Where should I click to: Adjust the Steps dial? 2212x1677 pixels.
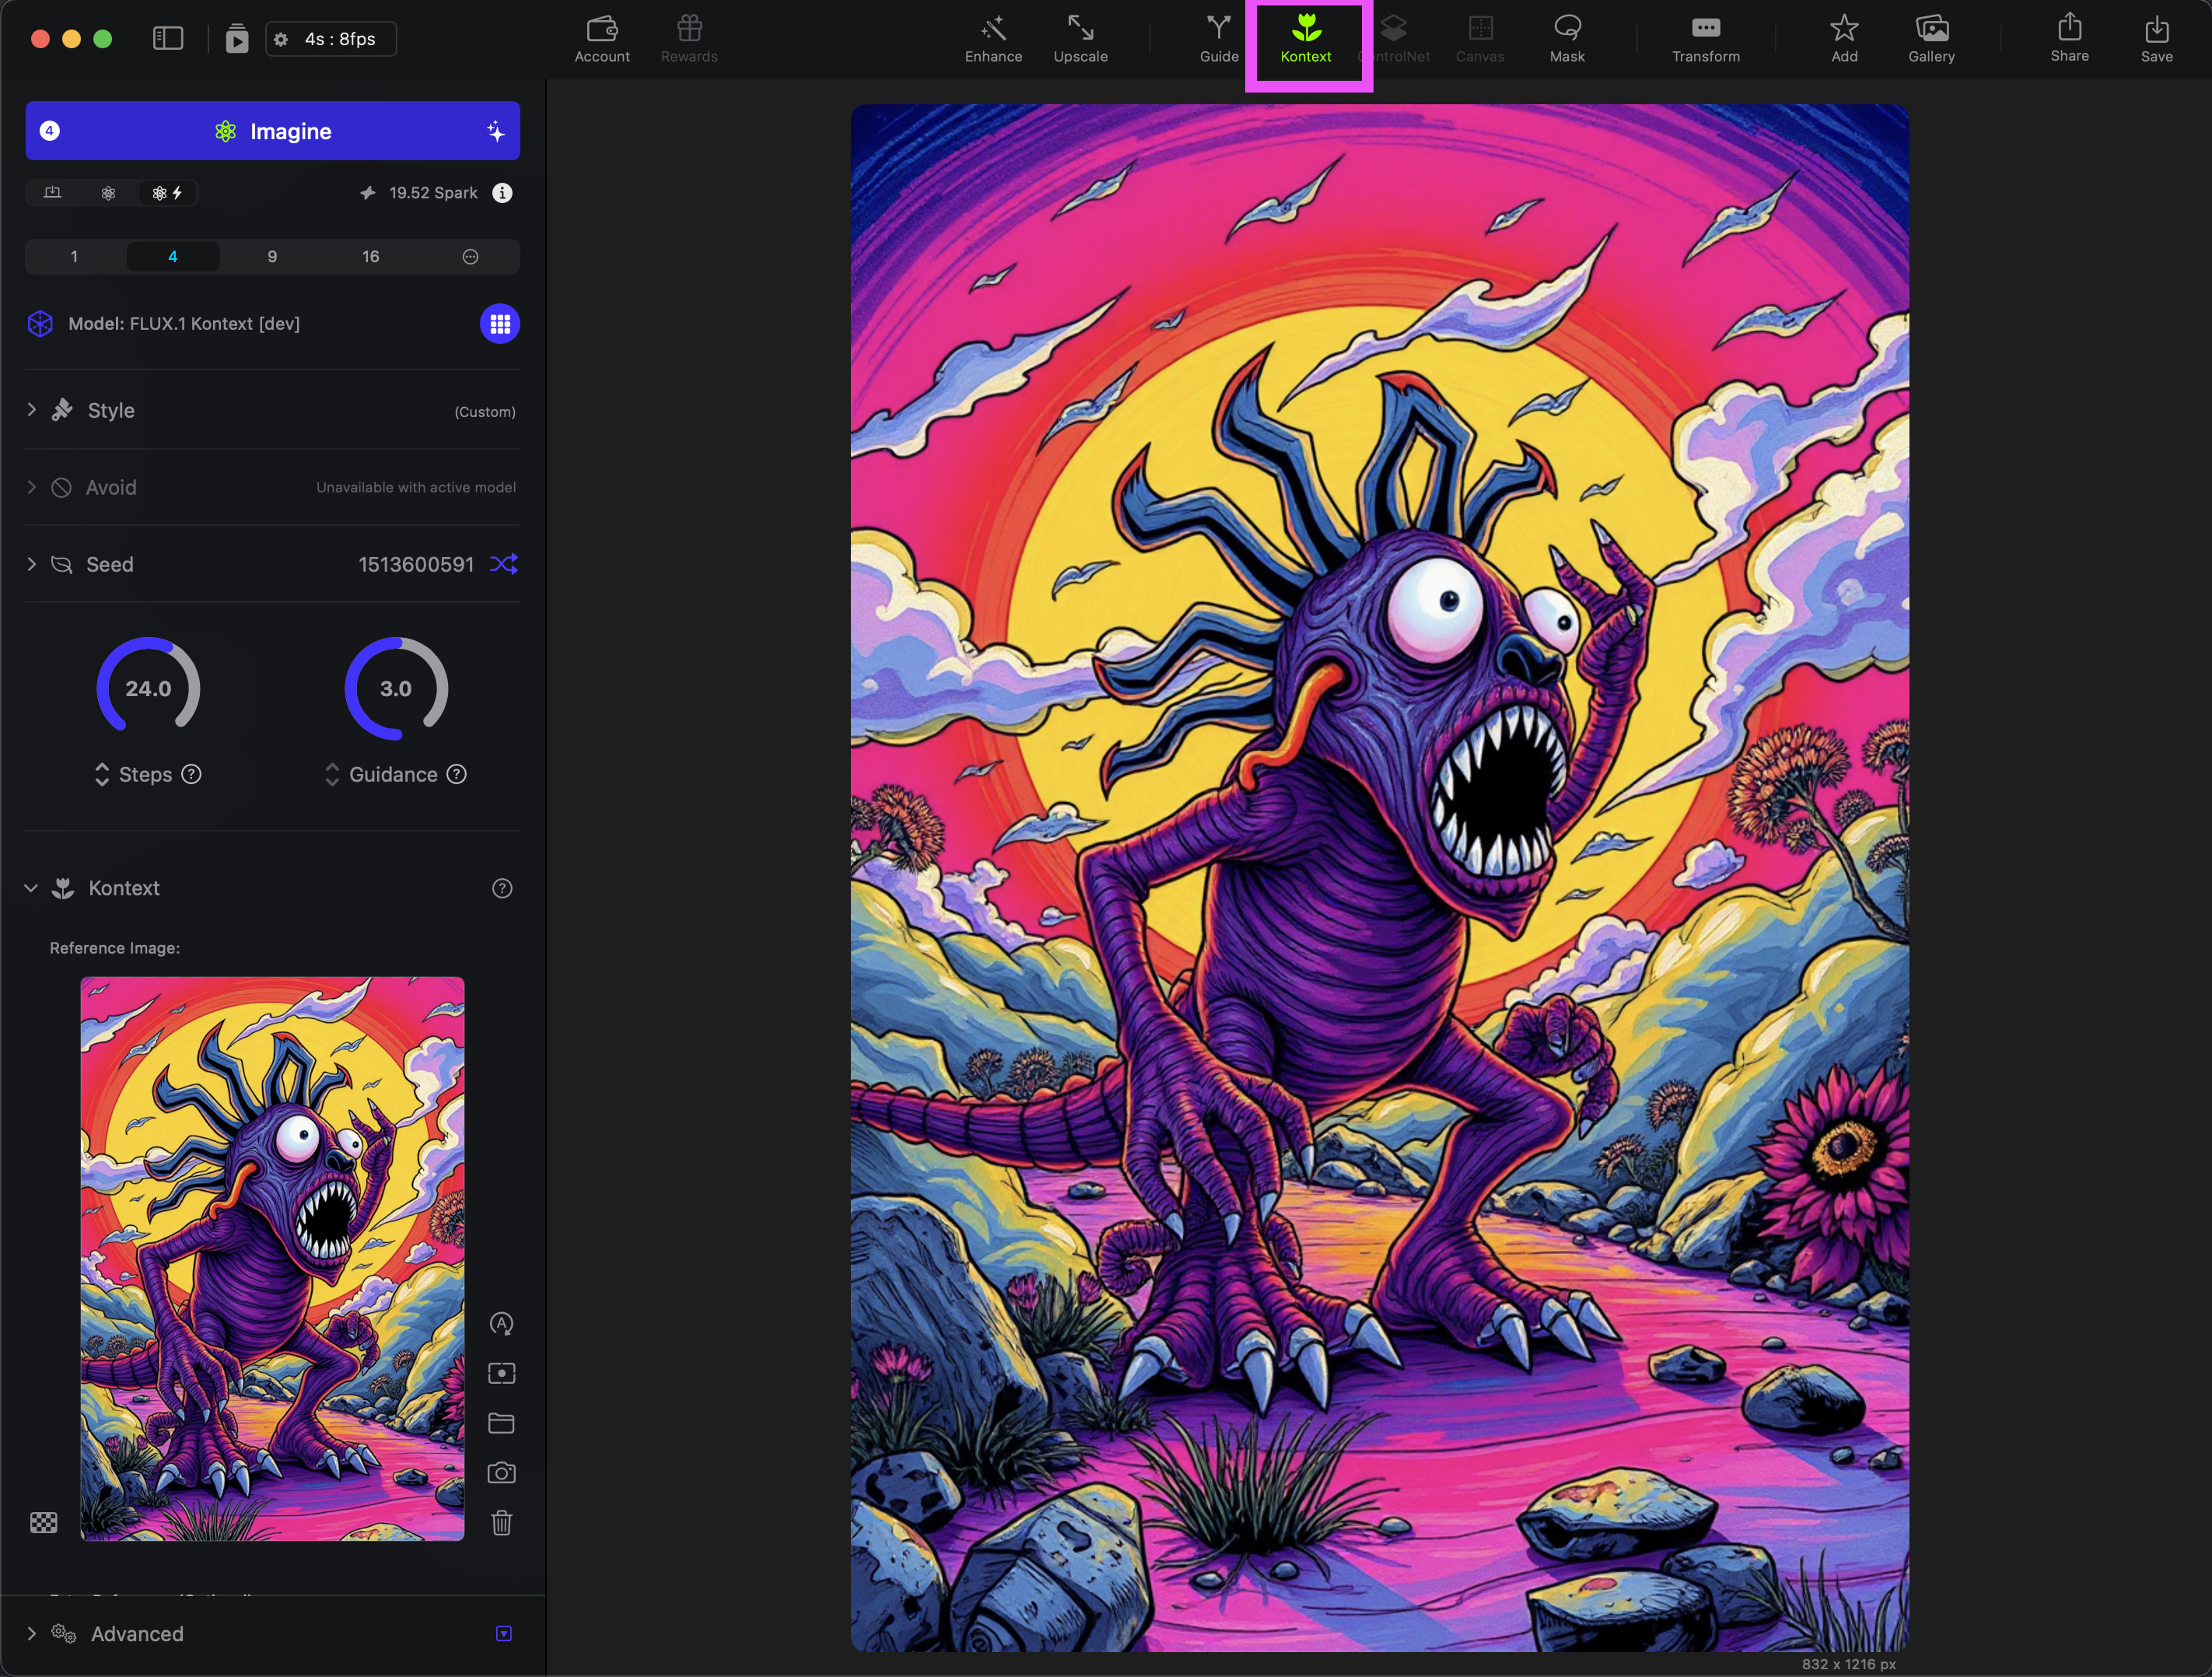[x=148, y=688]
